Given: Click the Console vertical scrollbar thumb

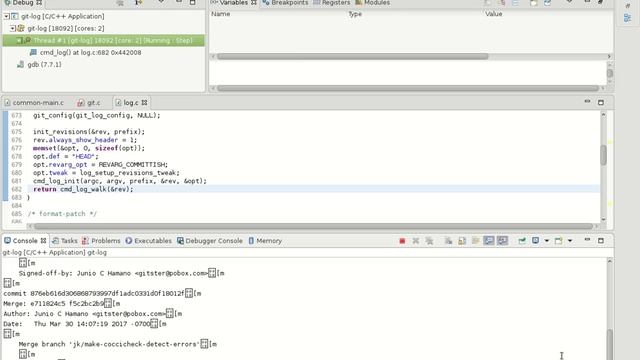Looking at the screenshot, I should click(x=610, y=345).
